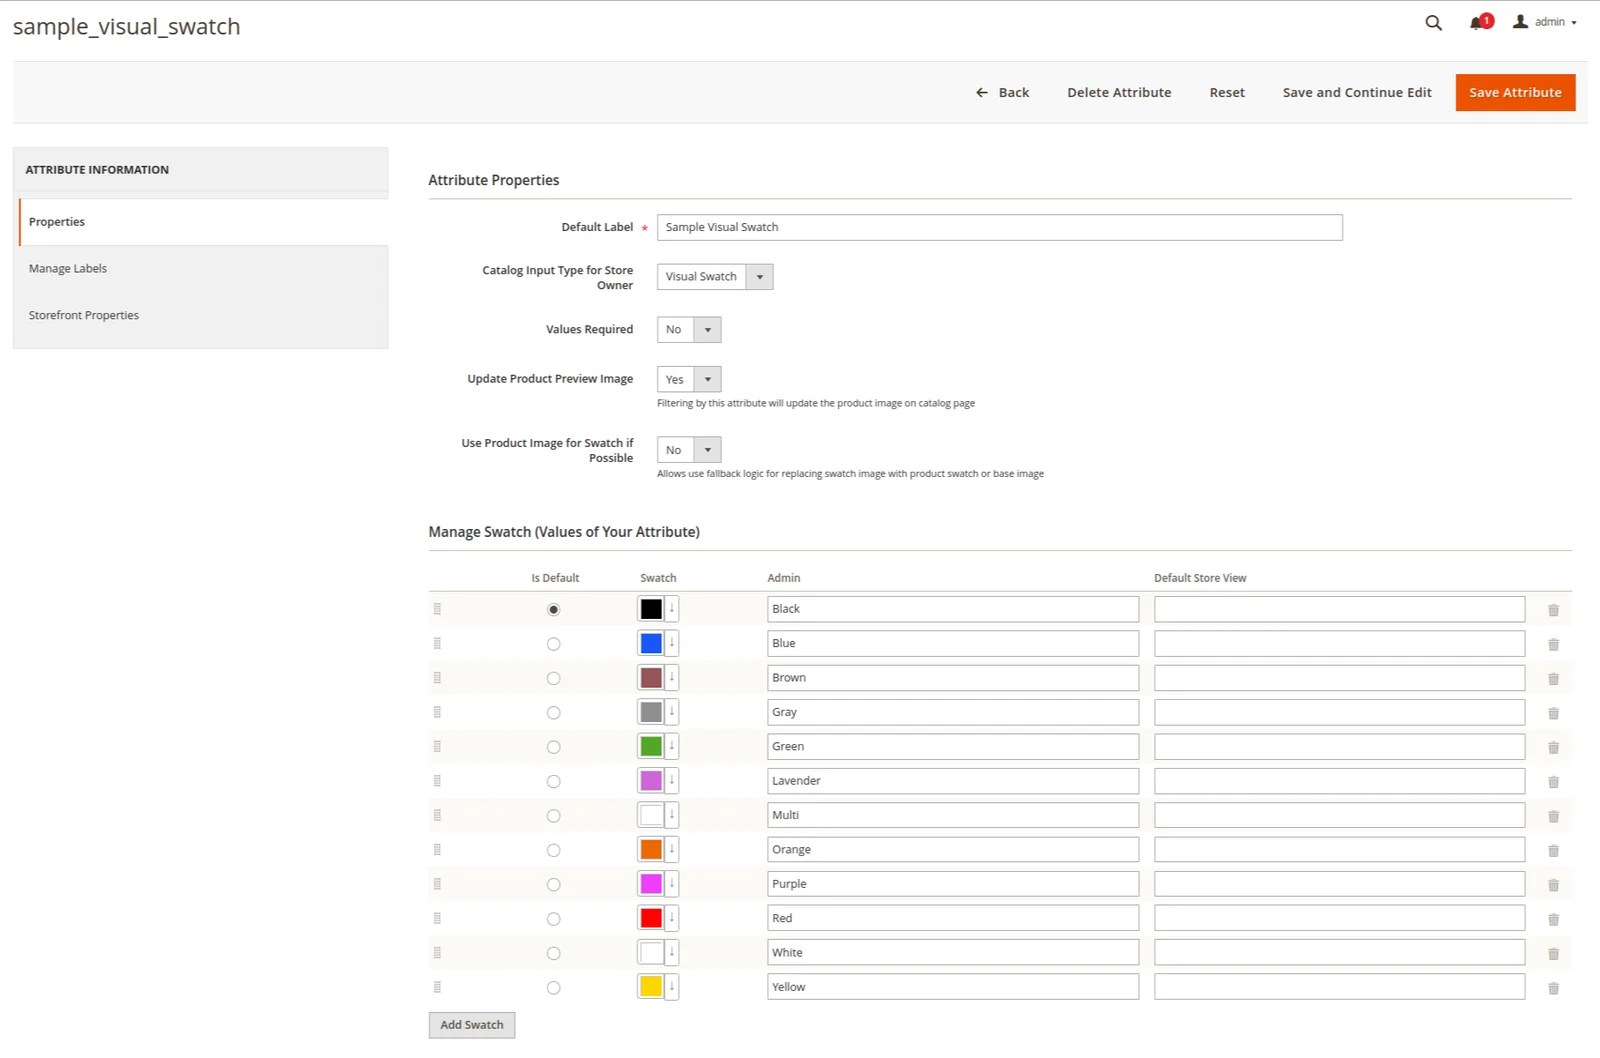The height and width of the screenshot is (1058, 1600).
Task: Expand swatch options arrow for Black
Action: pos(672,609)
